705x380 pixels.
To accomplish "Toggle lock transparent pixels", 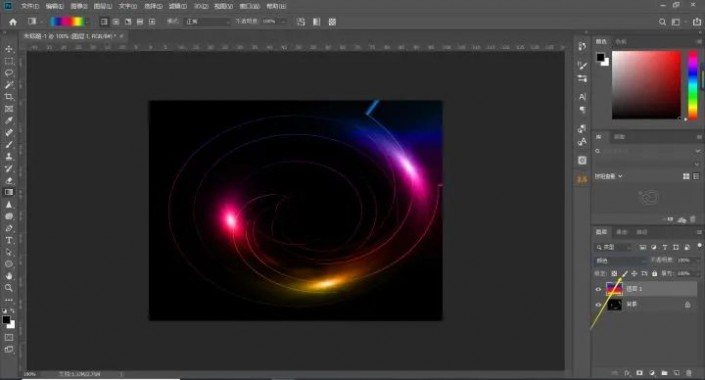I will (x=614, y=273).
